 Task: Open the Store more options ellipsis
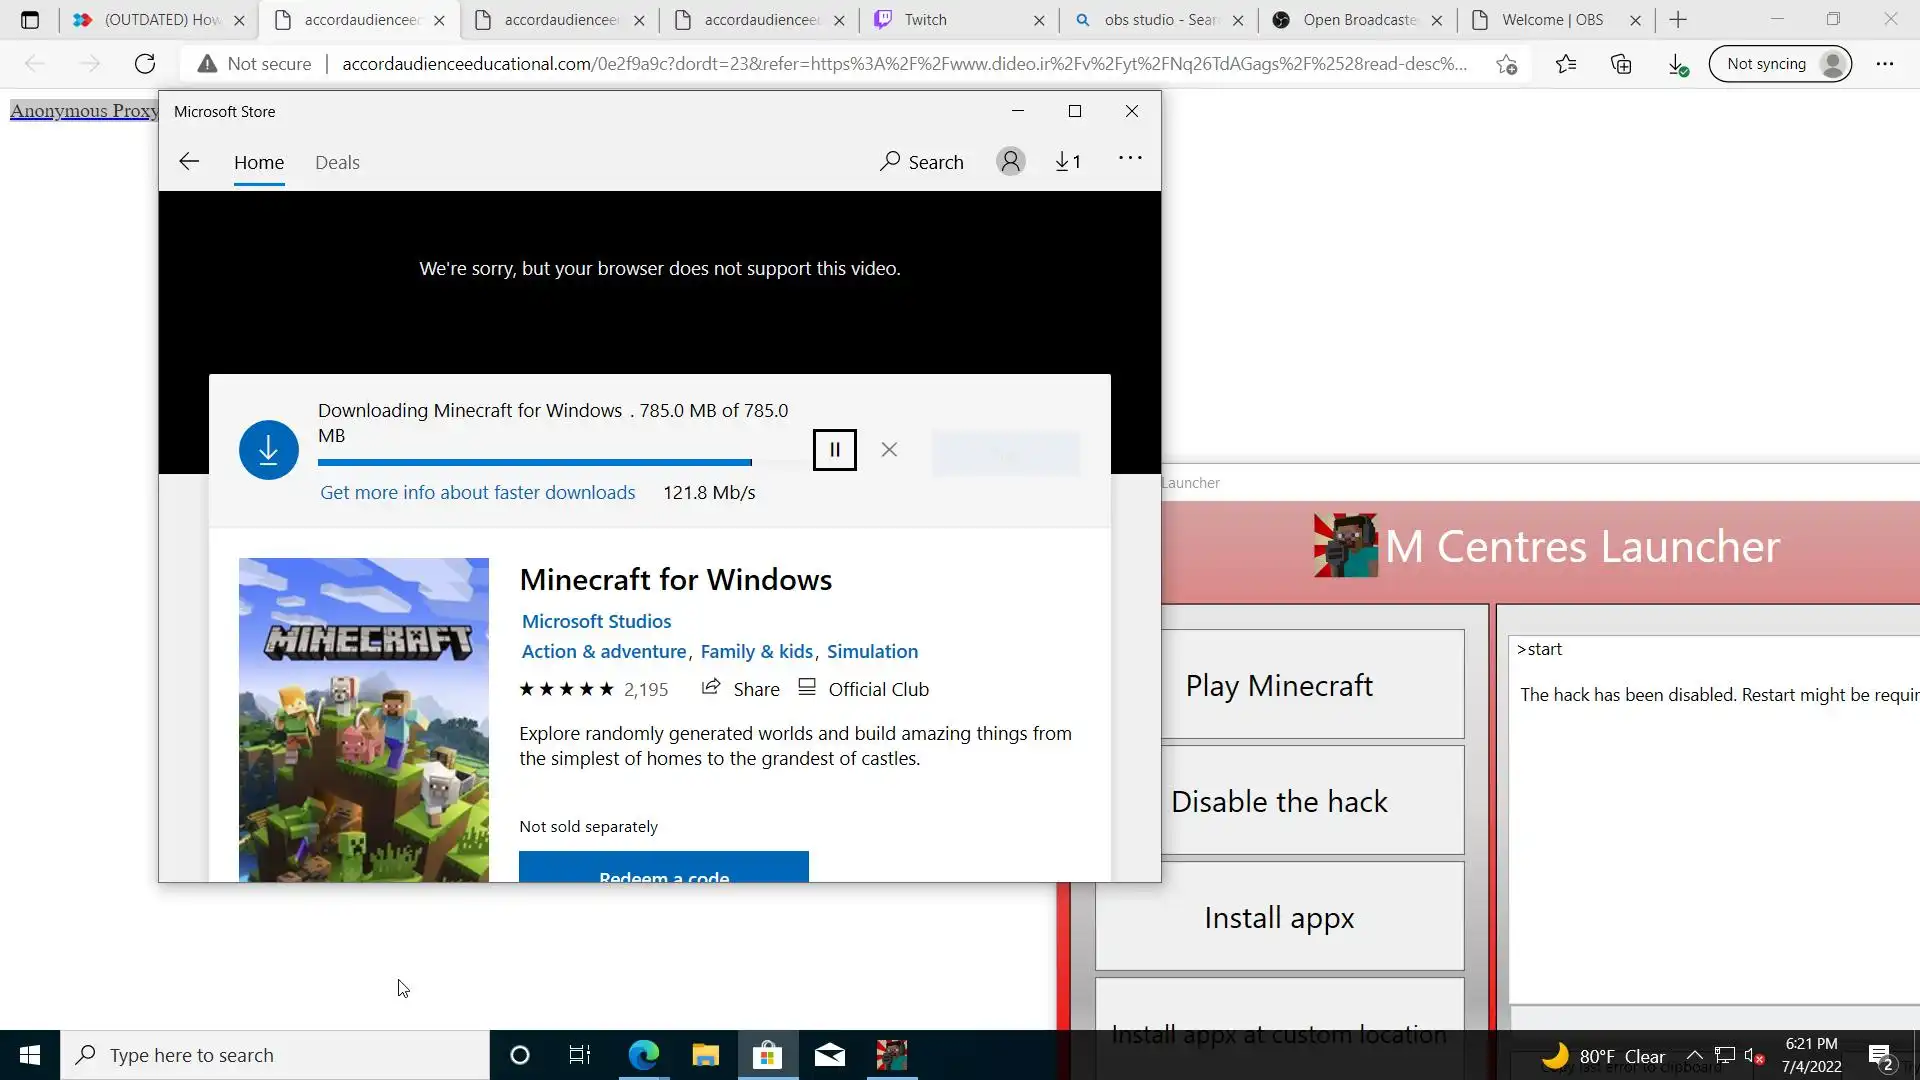pyautogui.click(x=1130, y=158)
